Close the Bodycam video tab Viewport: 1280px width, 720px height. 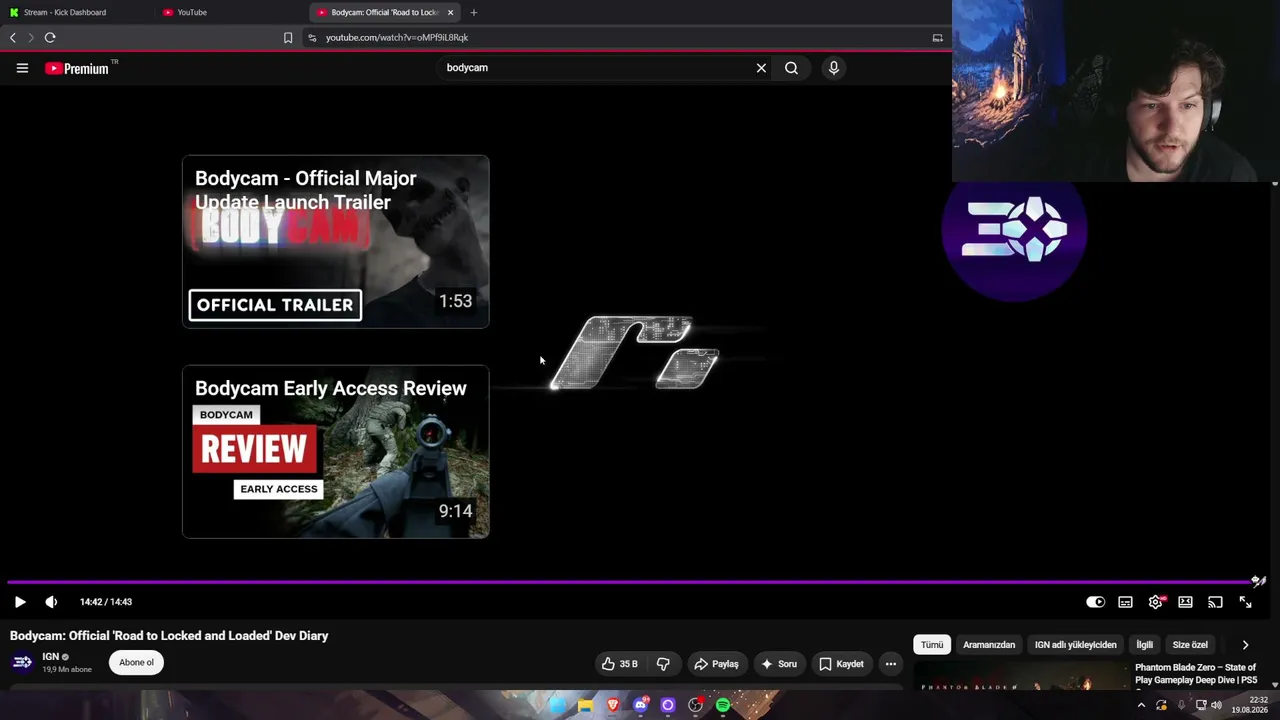(x=450, y=12)
